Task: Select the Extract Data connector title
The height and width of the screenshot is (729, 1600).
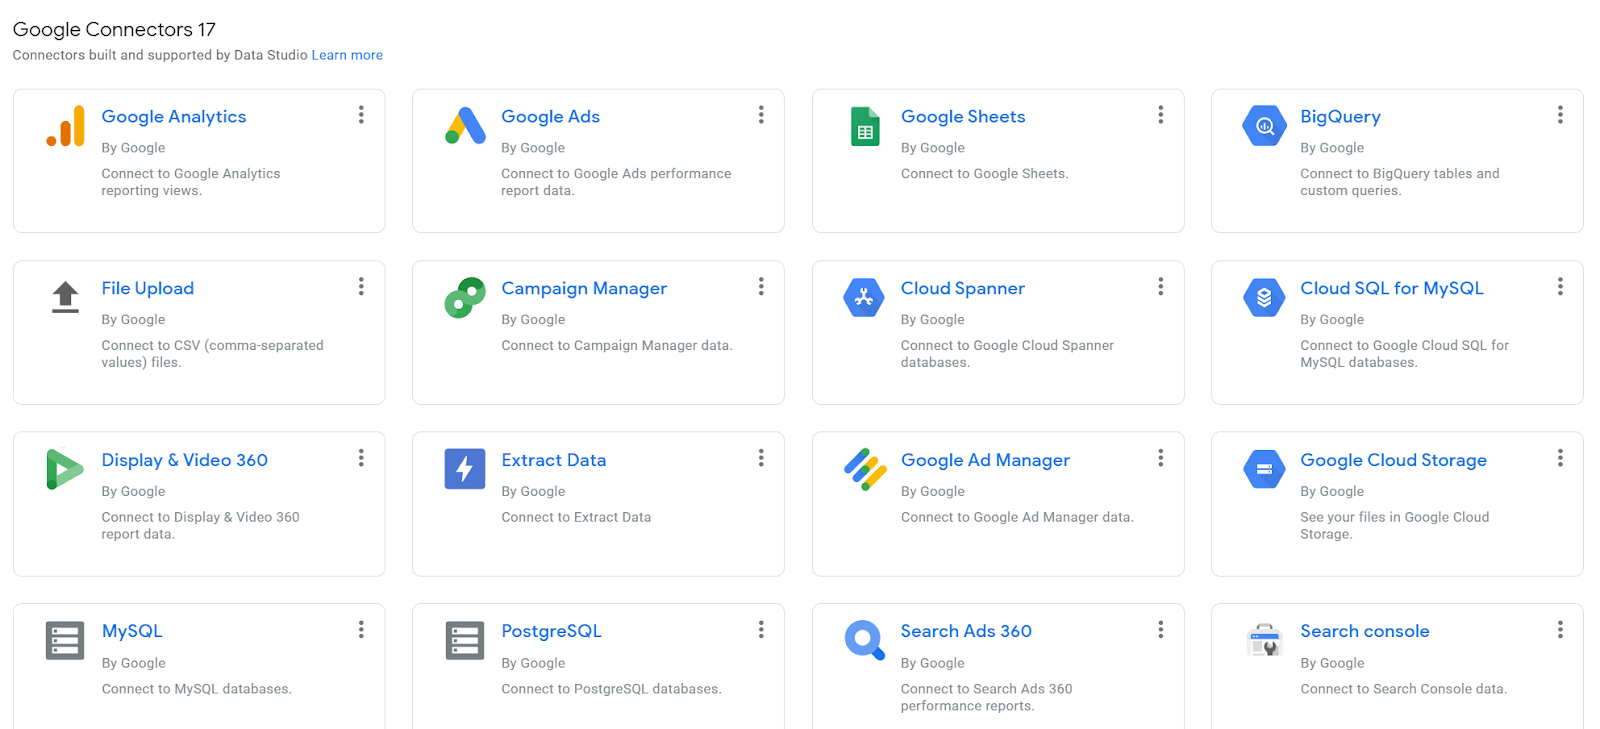Action: coord(554,460)
